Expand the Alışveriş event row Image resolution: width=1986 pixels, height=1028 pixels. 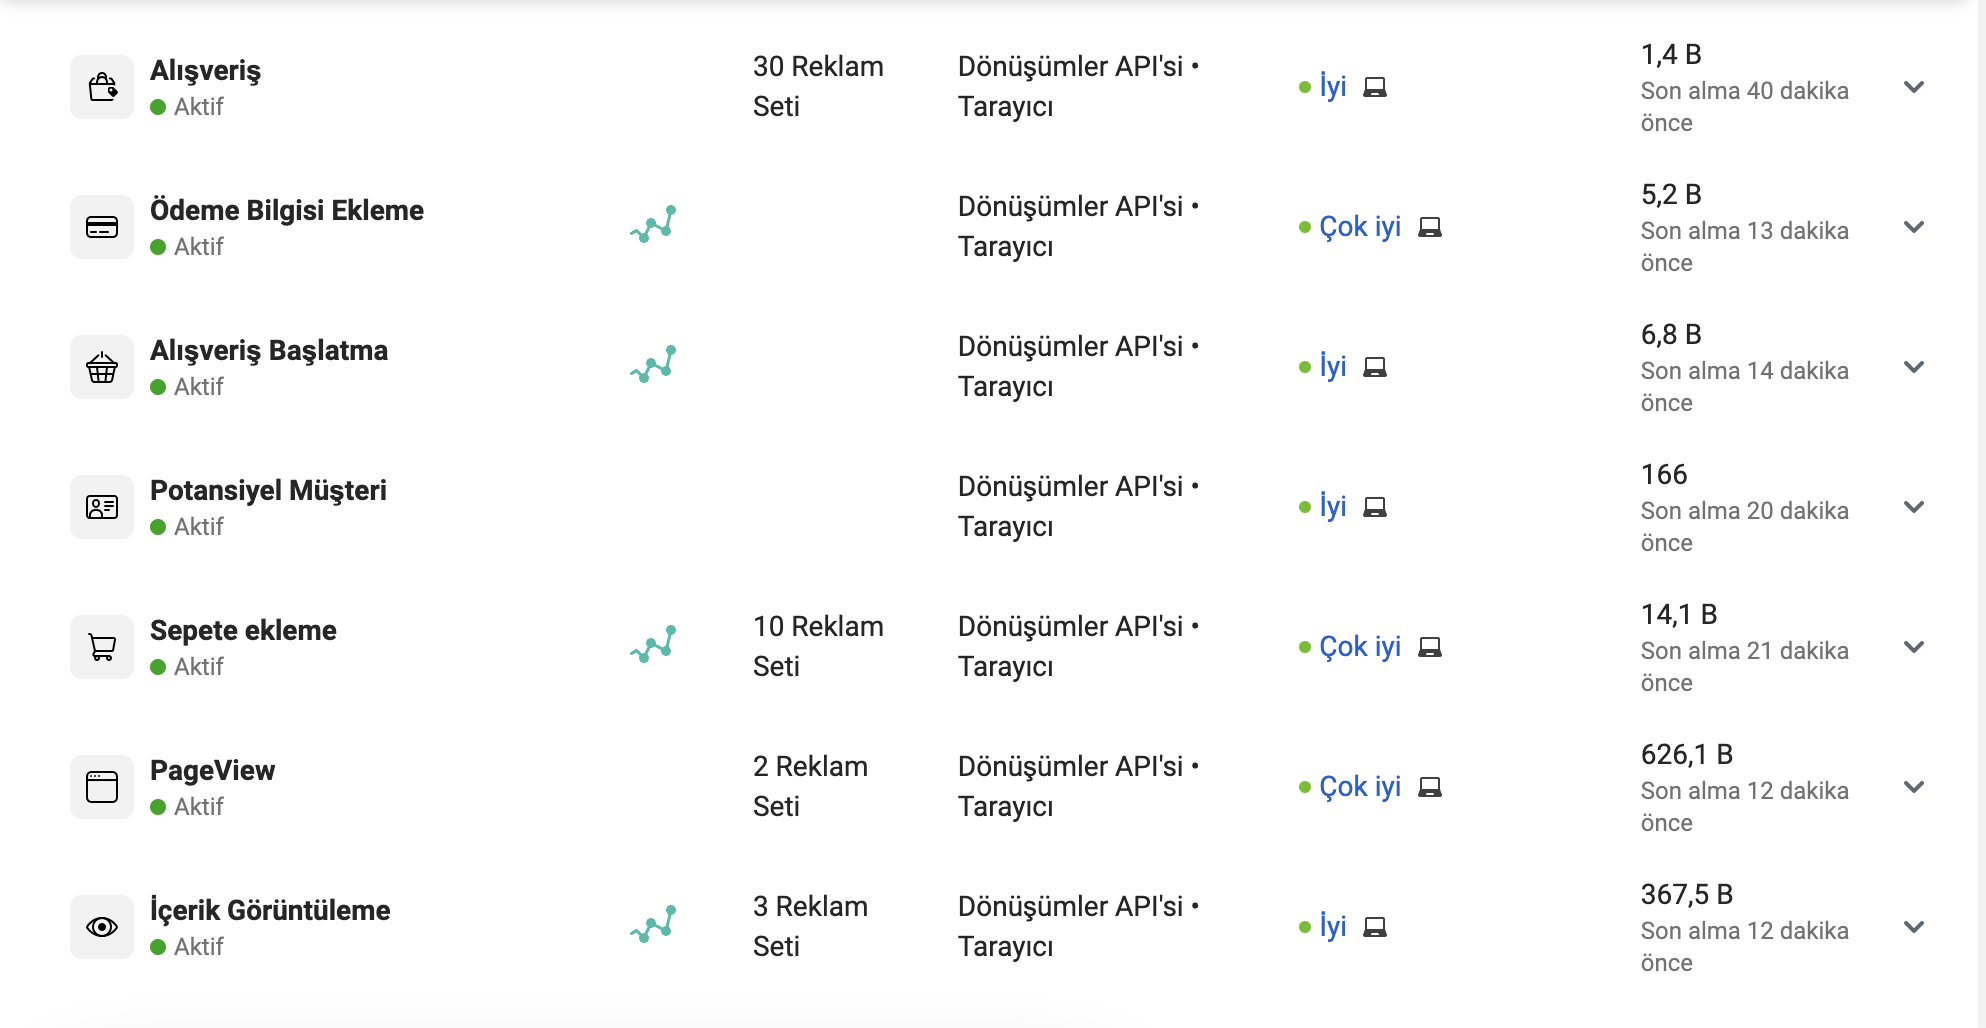(1913, 87)
